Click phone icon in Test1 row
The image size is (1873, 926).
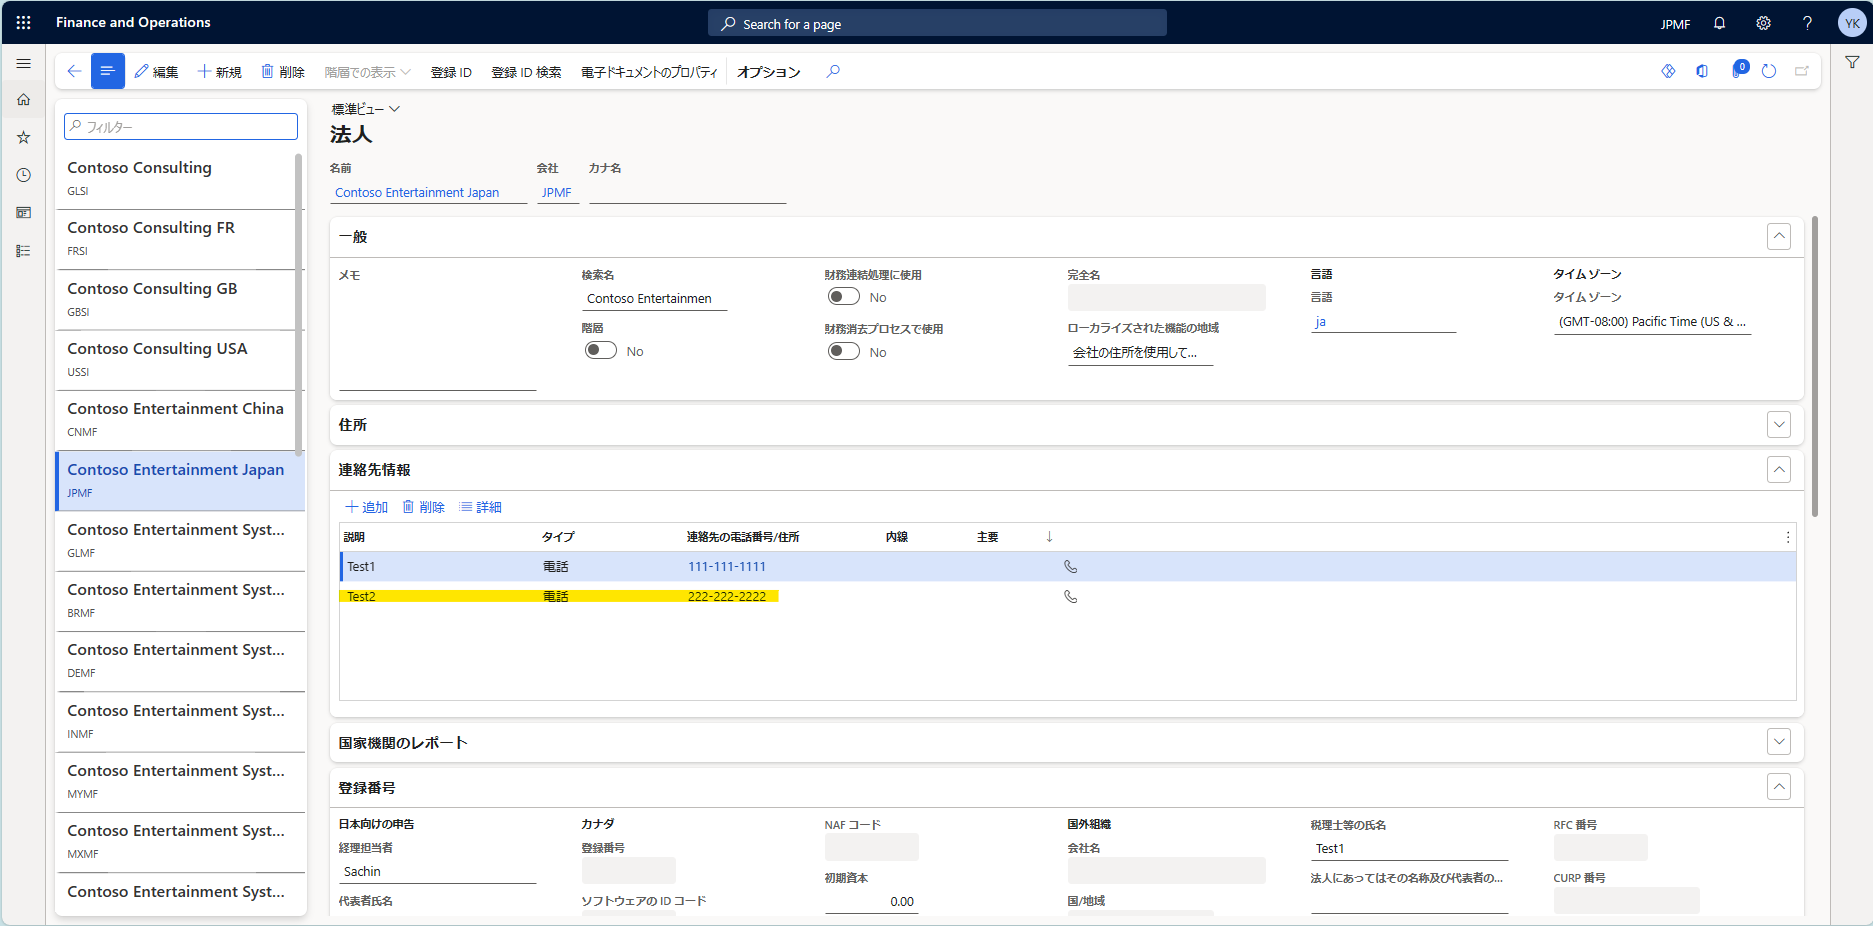[1070, 567]
